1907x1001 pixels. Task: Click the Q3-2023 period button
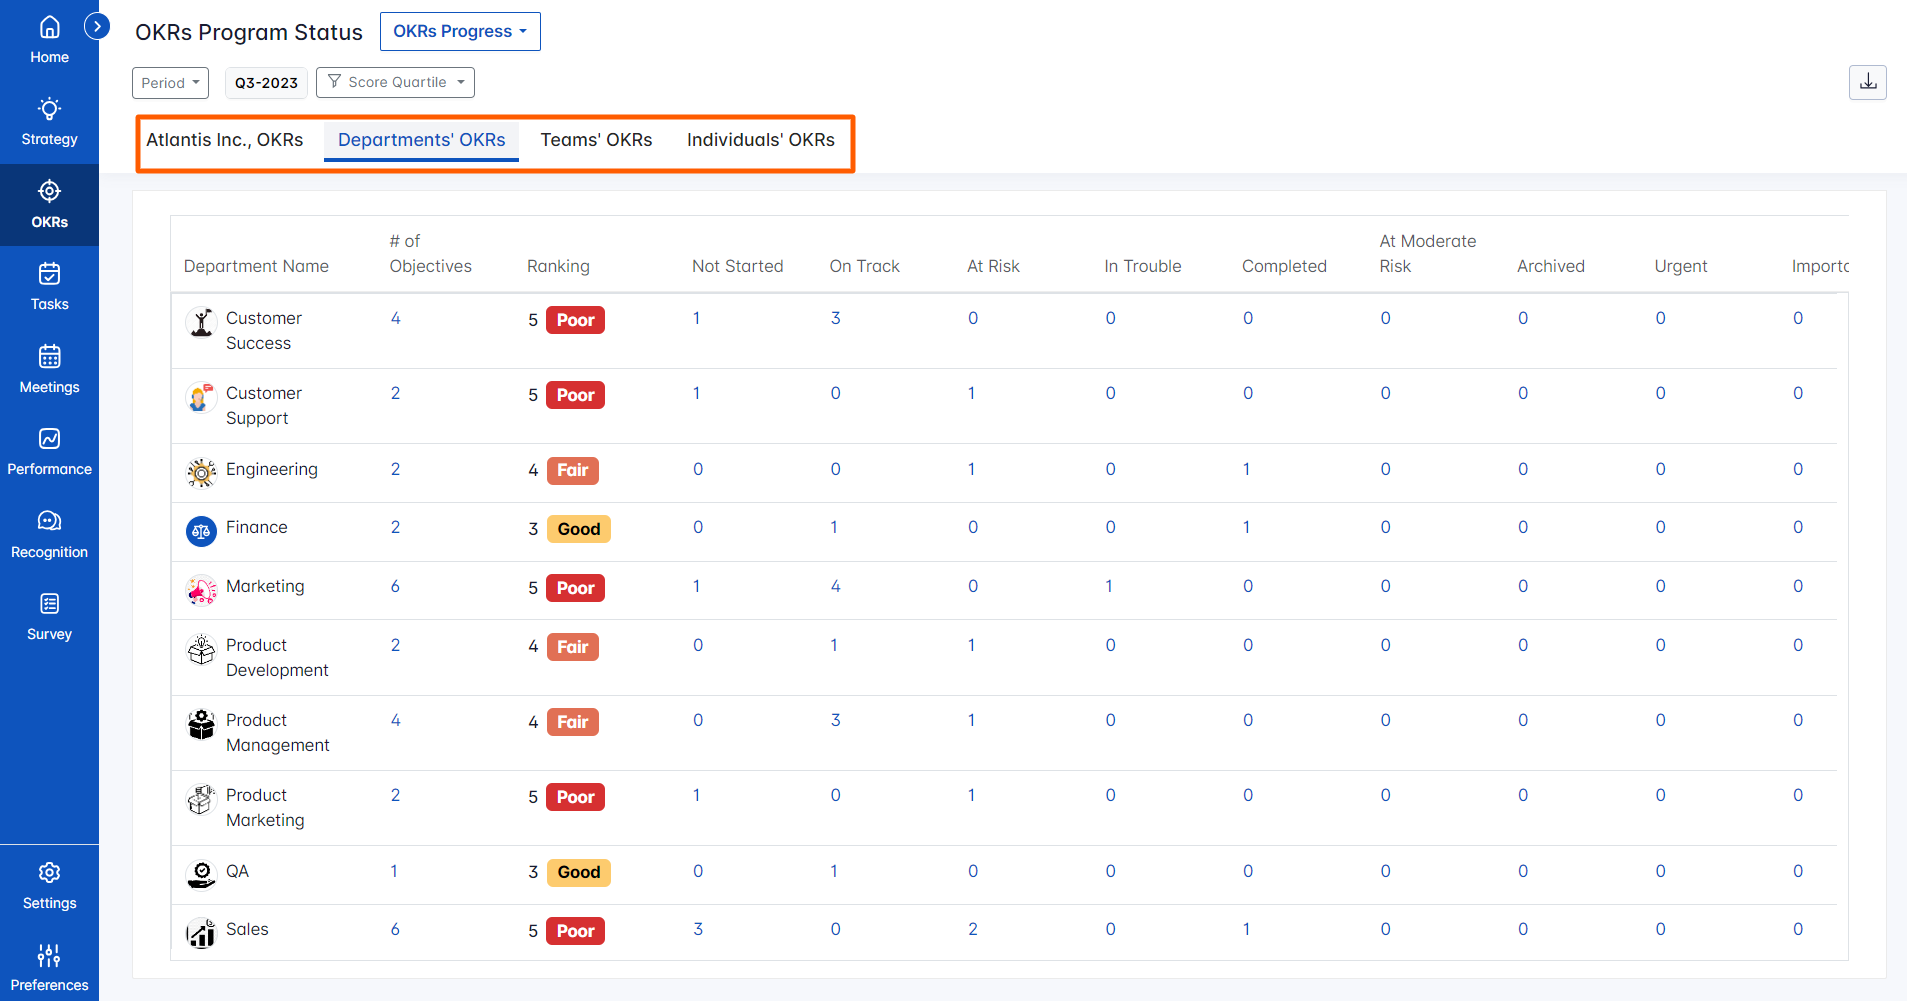point(266,83)
